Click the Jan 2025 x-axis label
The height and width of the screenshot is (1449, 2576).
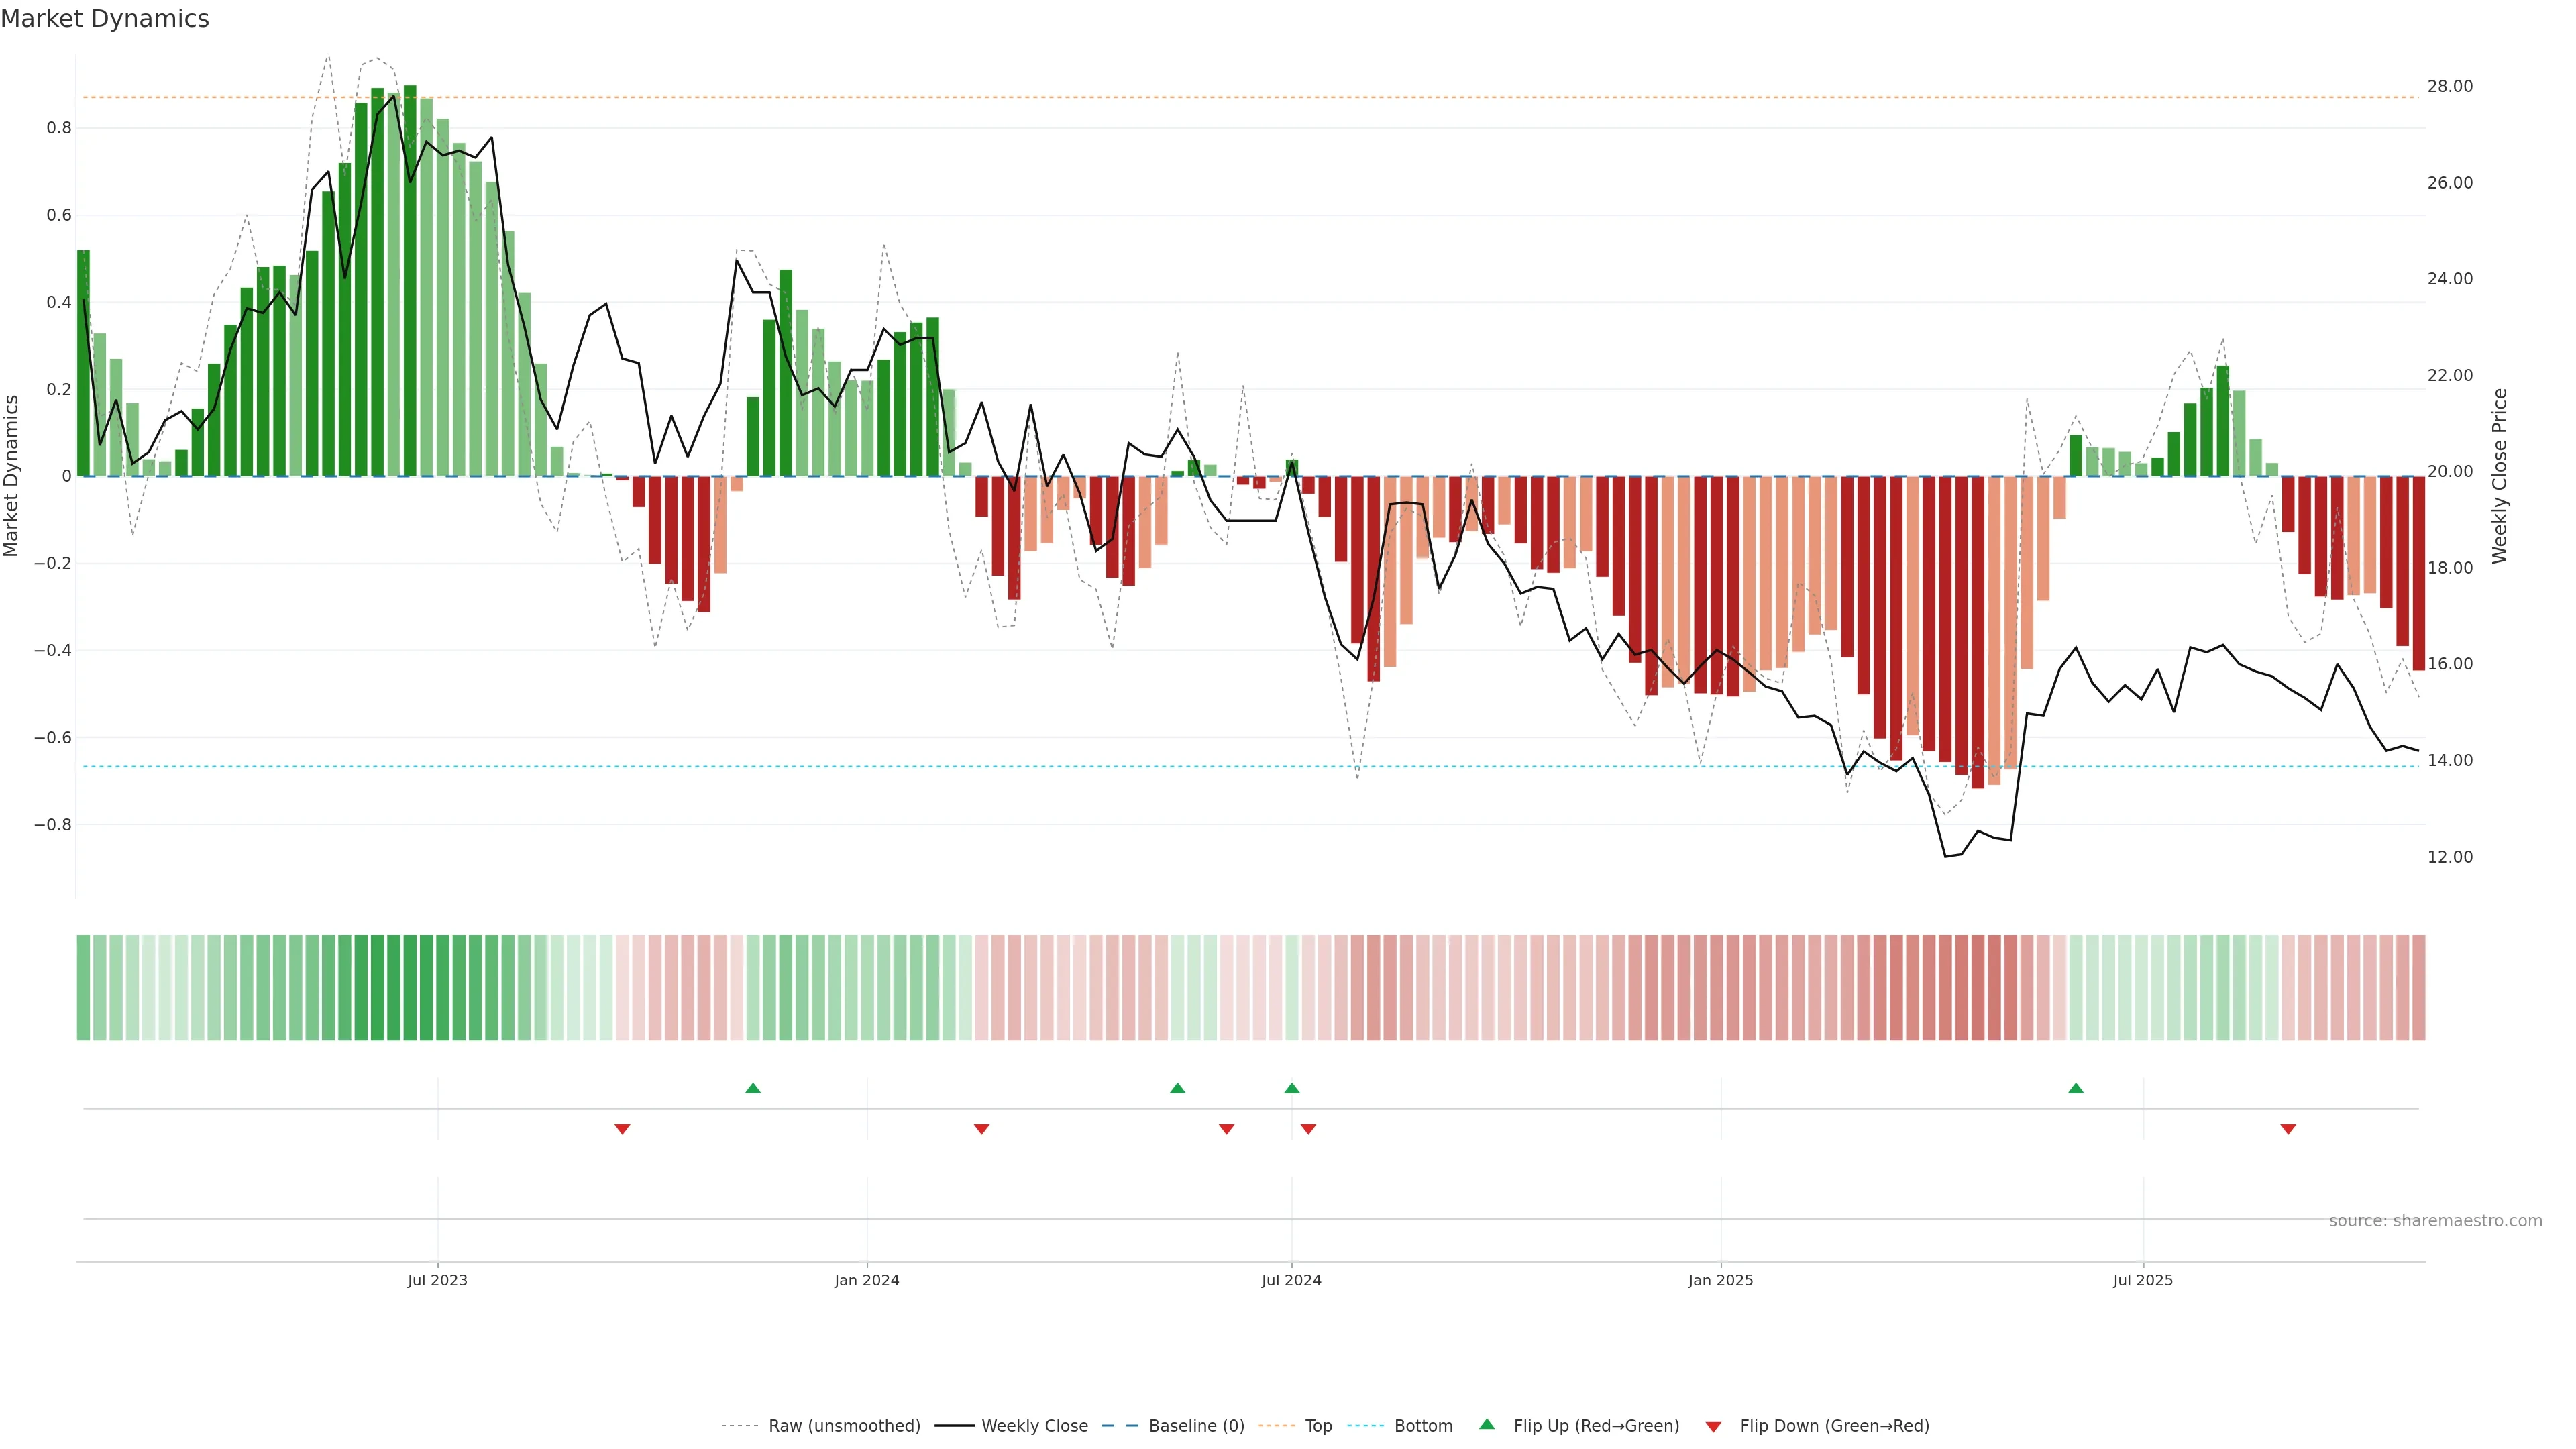point(1720,1280)
